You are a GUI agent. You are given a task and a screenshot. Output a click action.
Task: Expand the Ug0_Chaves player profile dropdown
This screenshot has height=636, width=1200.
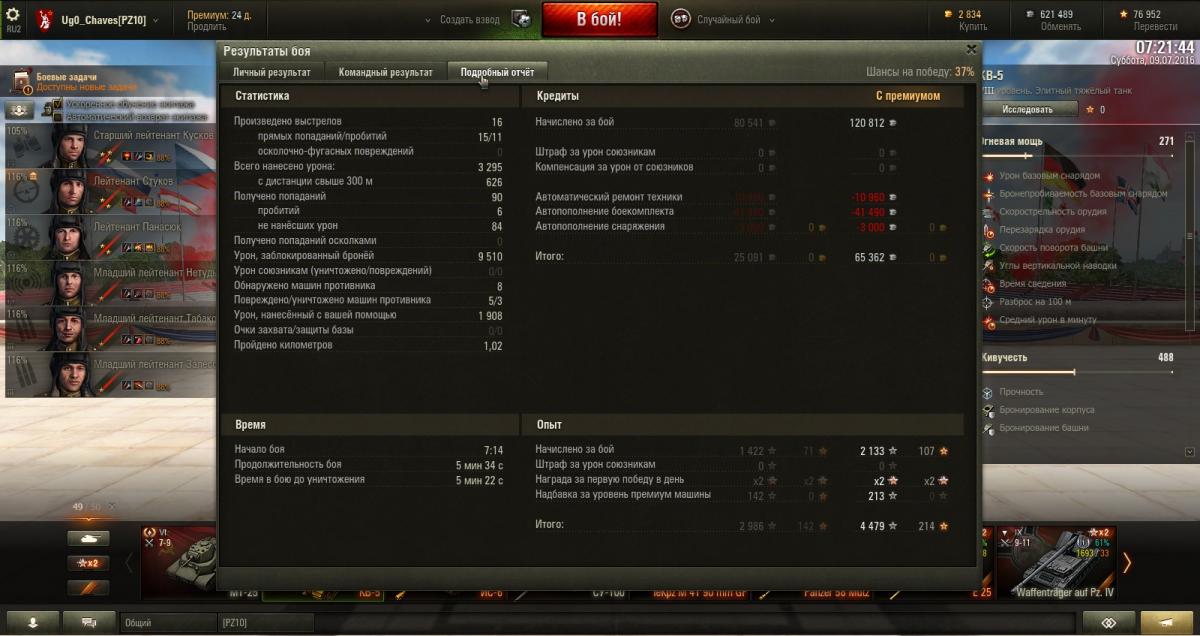click(97, 20)
